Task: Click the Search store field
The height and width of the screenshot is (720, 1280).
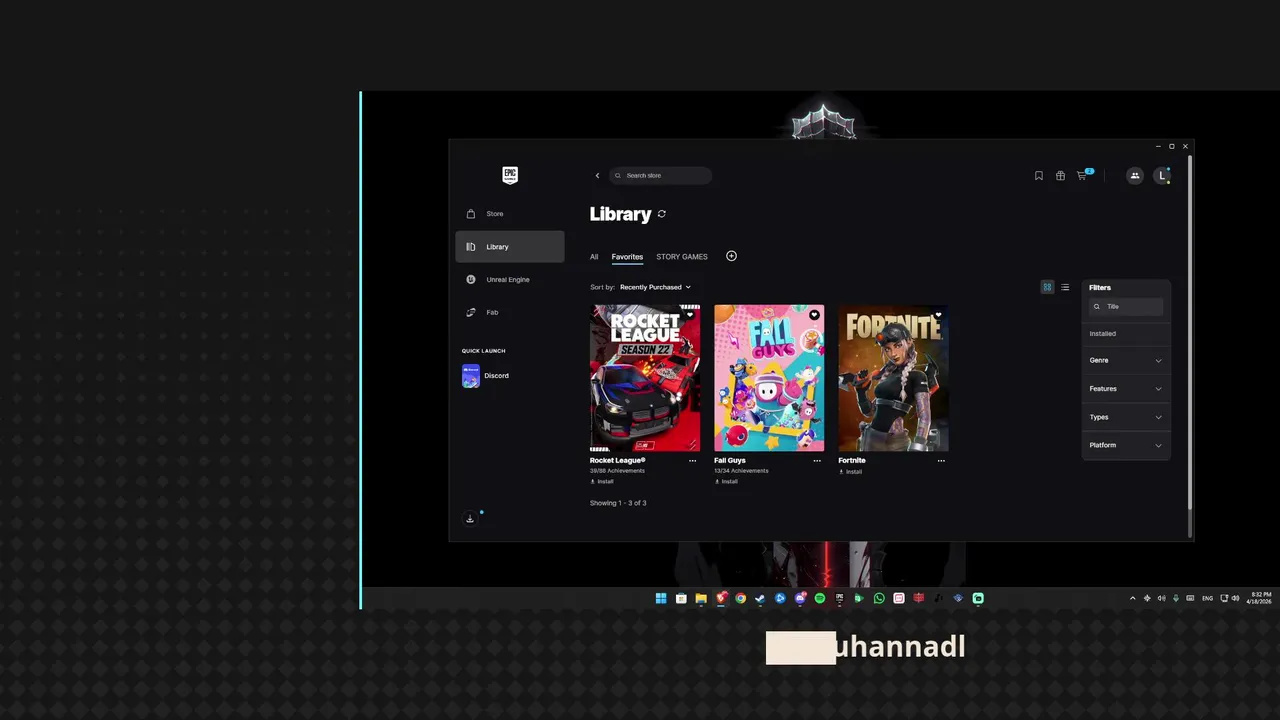Action: click(x=660, y=176)
